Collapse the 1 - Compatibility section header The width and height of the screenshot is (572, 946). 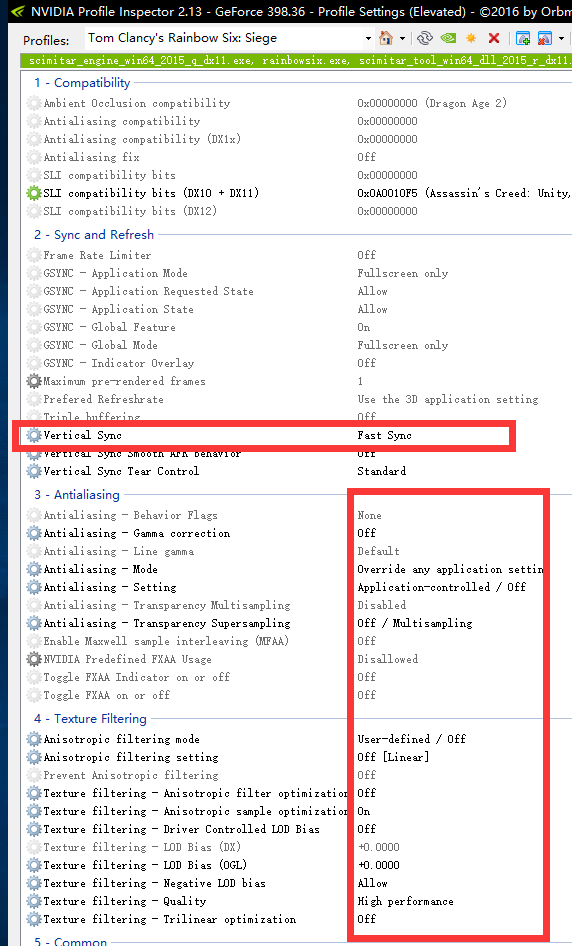(x=82, y=83)
